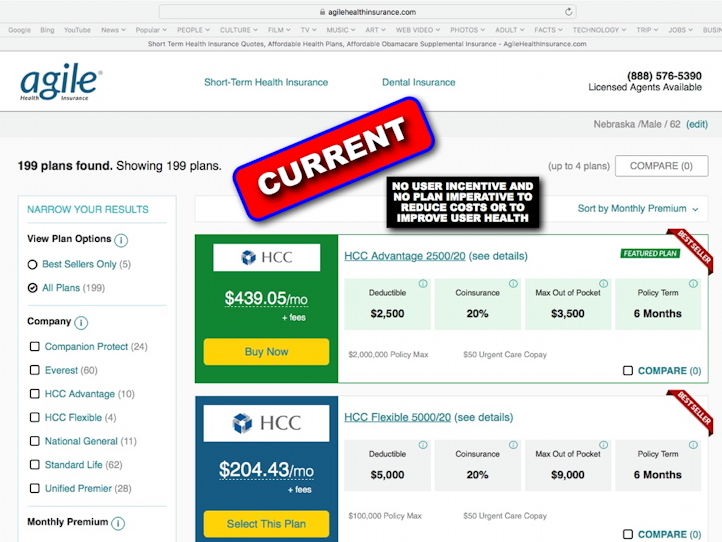Click the HCC Flexible Coinsurance info icon
This screenshot has height=542, width=722.
click(513, 445)
